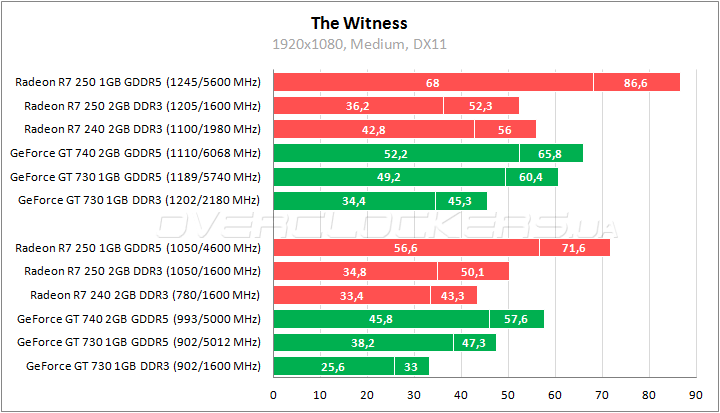Click the 71,6 value on the red bar
Viewport: 720px width, 413px height.
pos(574,247)
